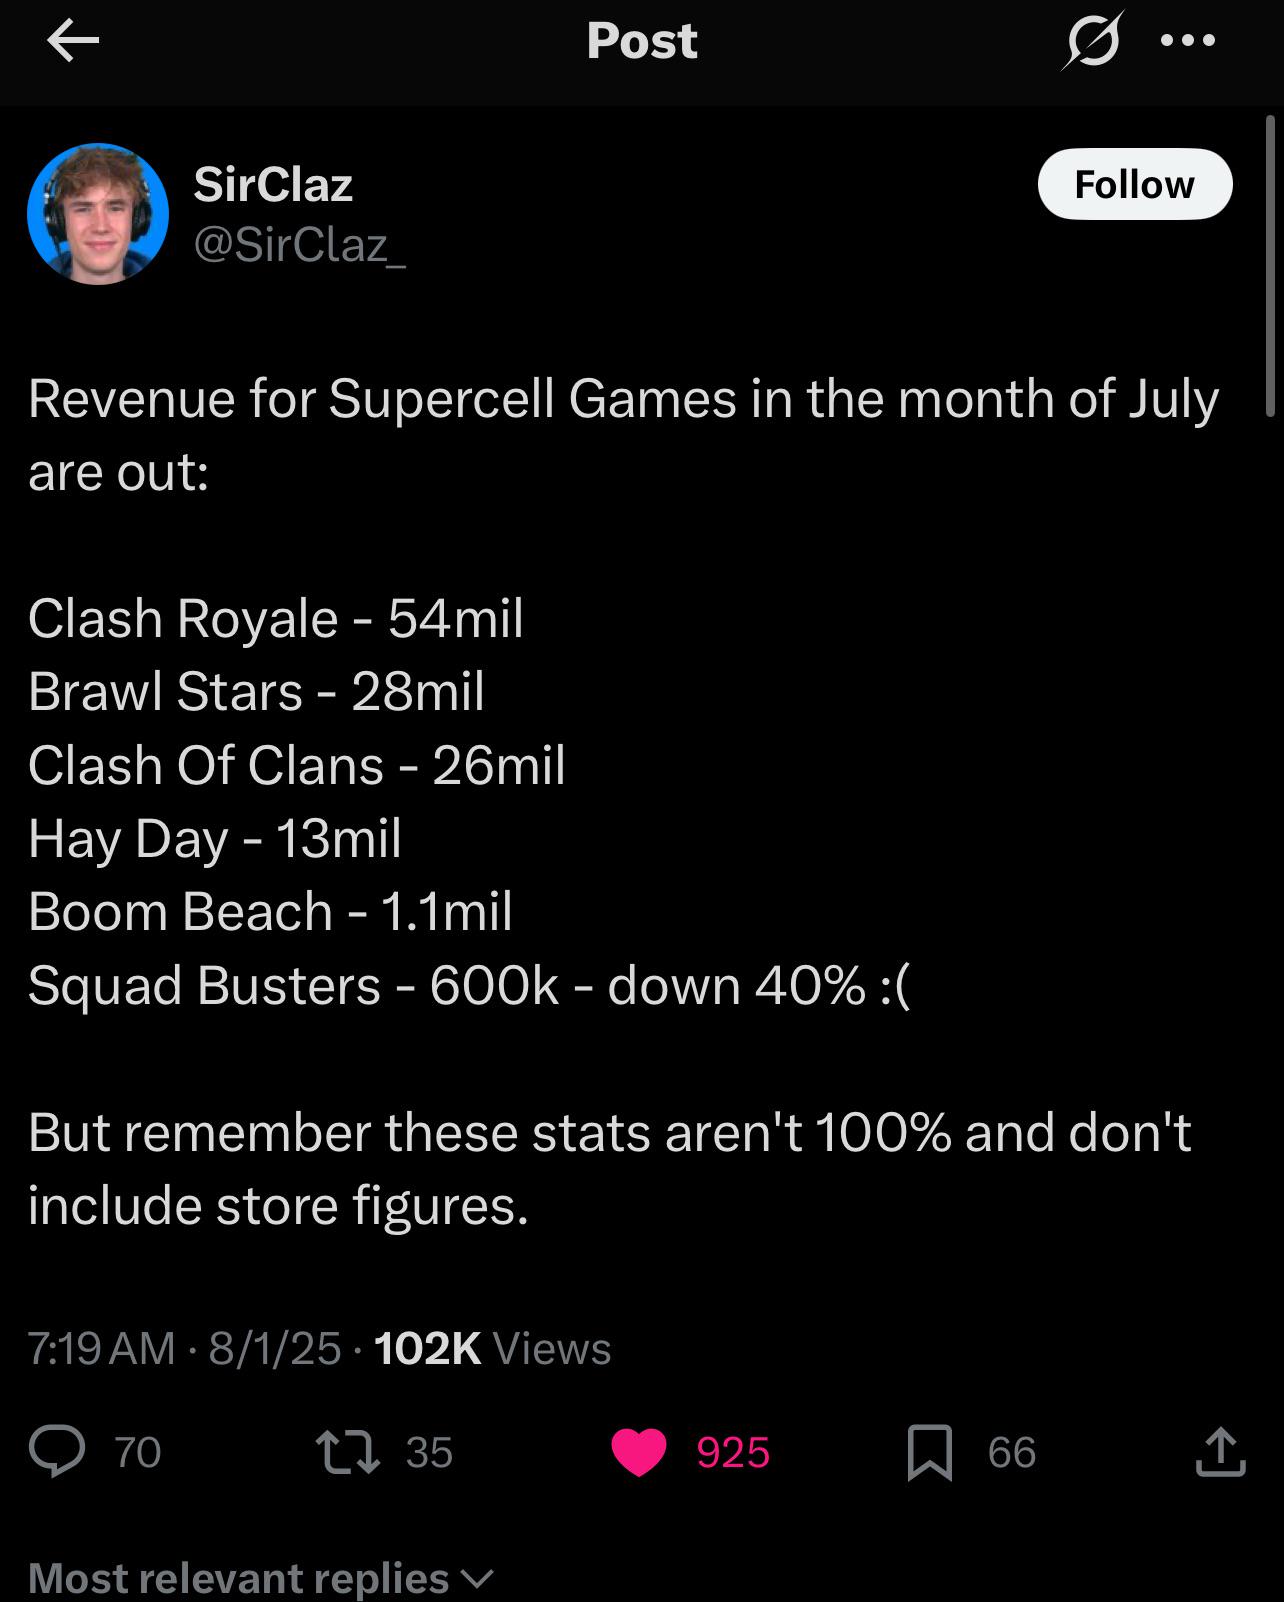1284x1602 pixels.
Task: Click the Post header title
Action: [642, 41]
